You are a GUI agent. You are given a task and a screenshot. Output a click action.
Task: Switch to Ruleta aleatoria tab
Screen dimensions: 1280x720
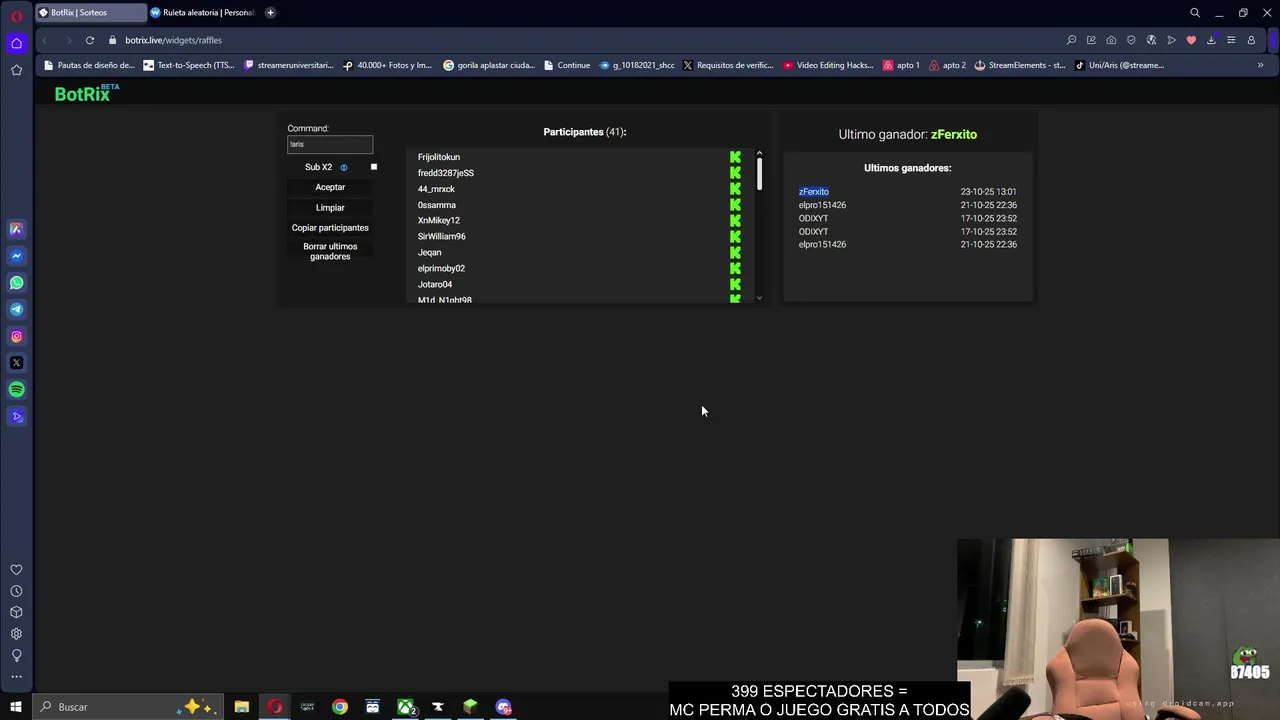tap(203, 13)
